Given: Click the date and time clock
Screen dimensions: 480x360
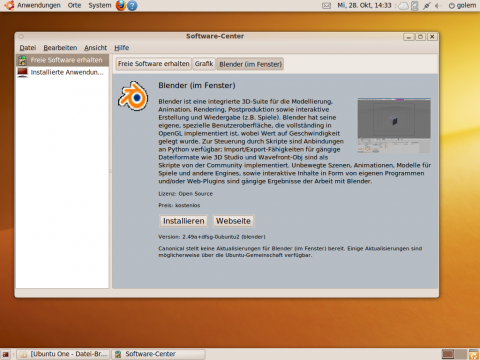Looking at the screenshot, I should point(364,5).
